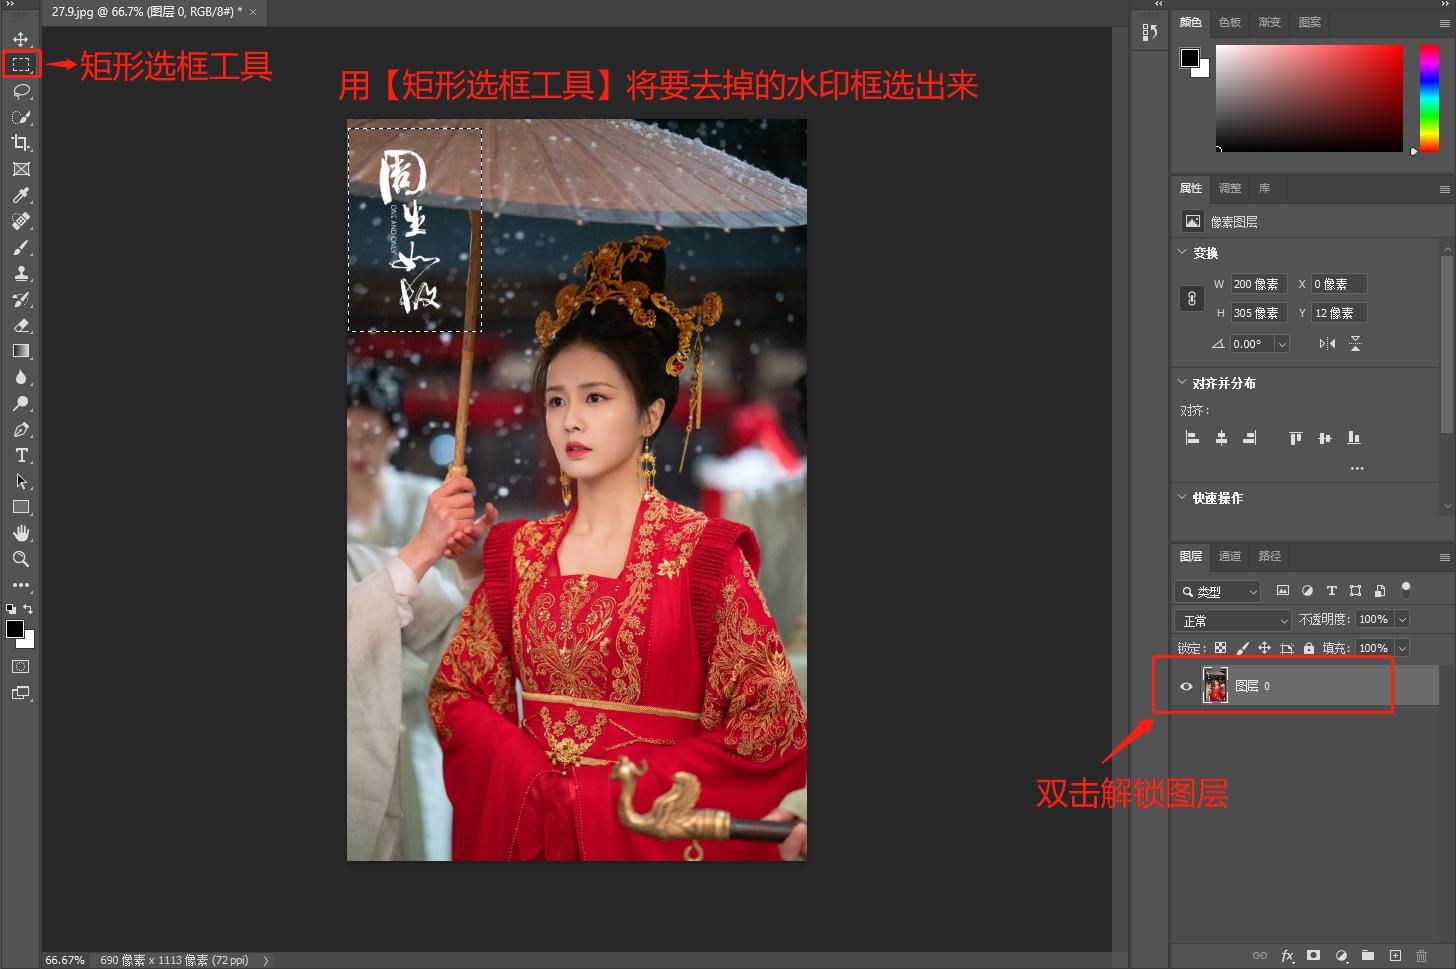Screen dimensions: 1456x969
Task: Select the Lasso tool
Action: 22,92
